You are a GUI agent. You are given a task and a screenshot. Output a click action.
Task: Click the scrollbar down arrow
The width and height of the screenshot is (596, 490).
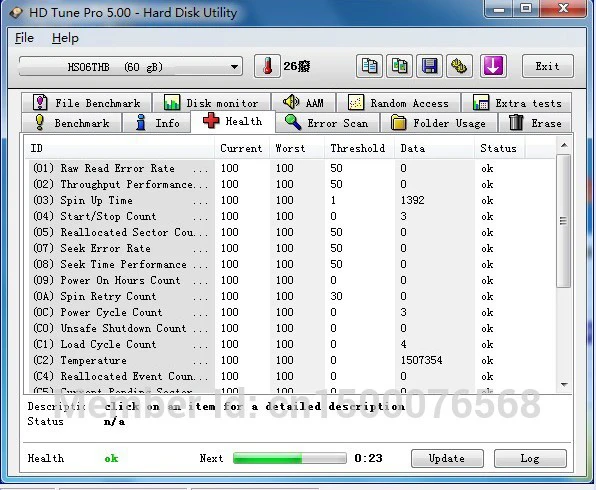pyautogui.click(x=564, y=385)
